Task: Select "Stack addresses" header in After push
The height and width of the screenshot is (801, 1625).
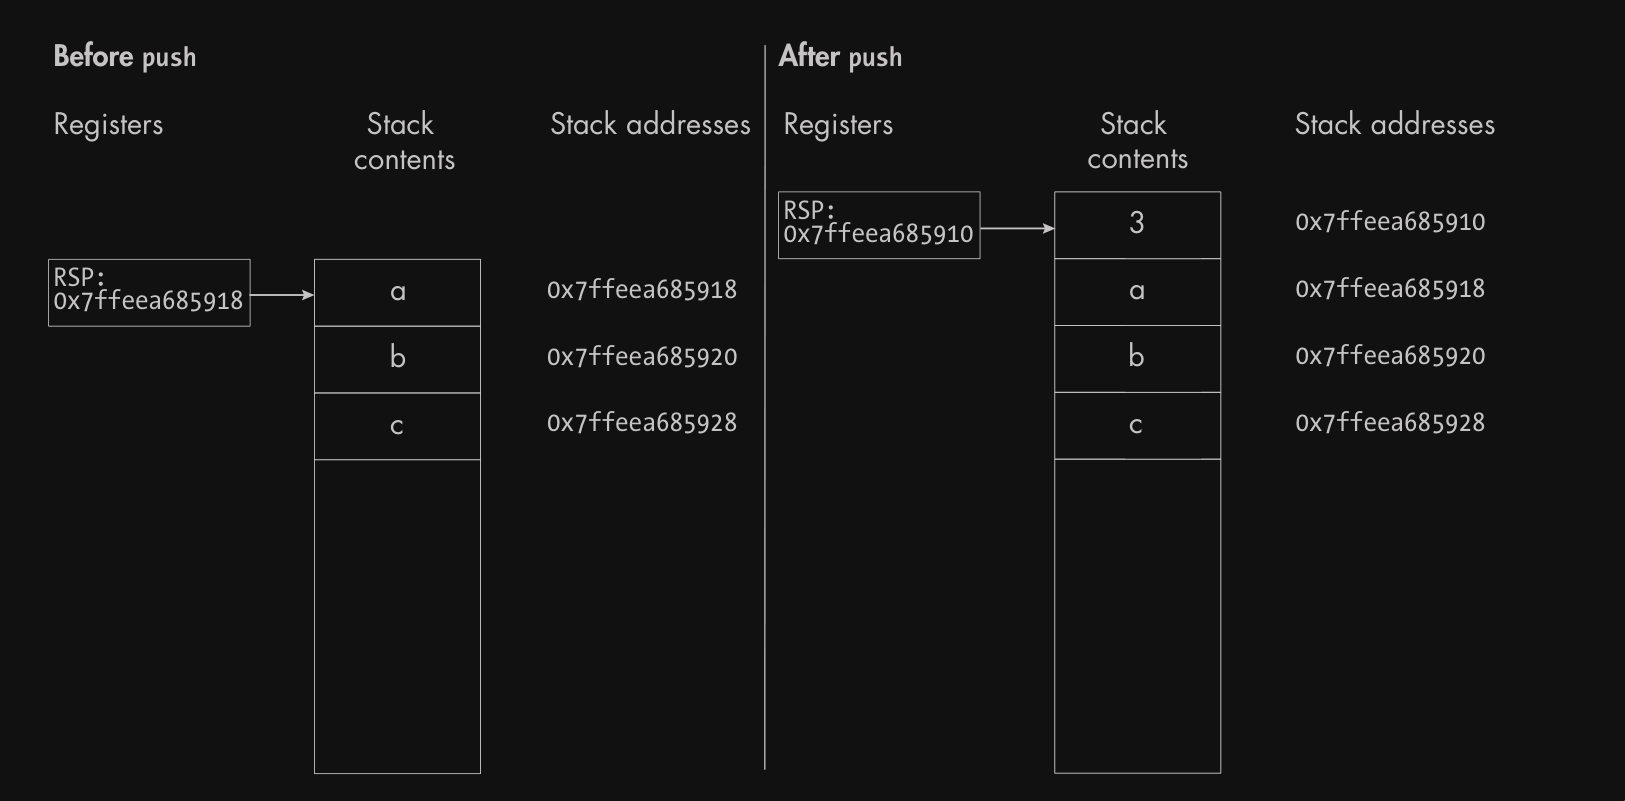Action: (x=1394, y=125)
